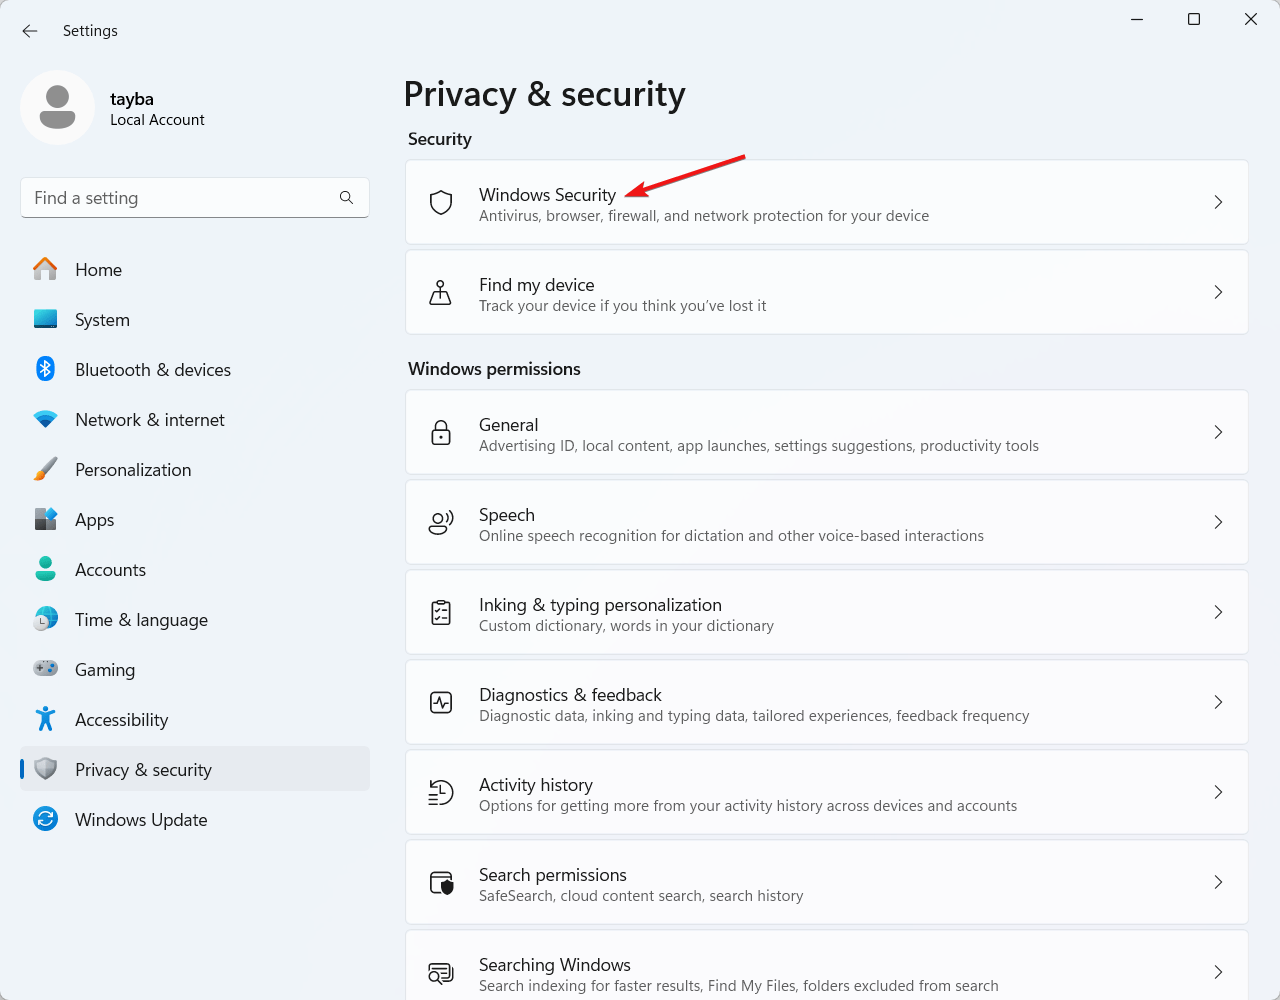Screen dimensions: 1280x1000
Task: Expand Windows Security with its chevron
Action: pyautogui.click(x=1218, y=202)
